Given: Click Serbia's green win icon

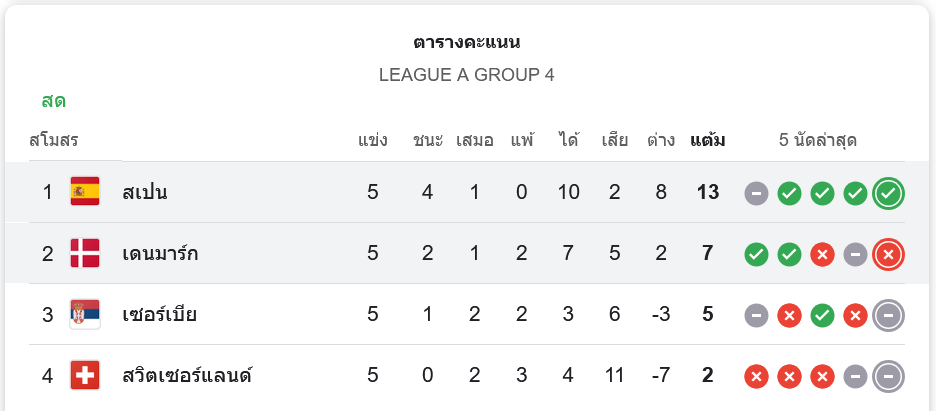Looking at the screenshot, I should point(822,316).
